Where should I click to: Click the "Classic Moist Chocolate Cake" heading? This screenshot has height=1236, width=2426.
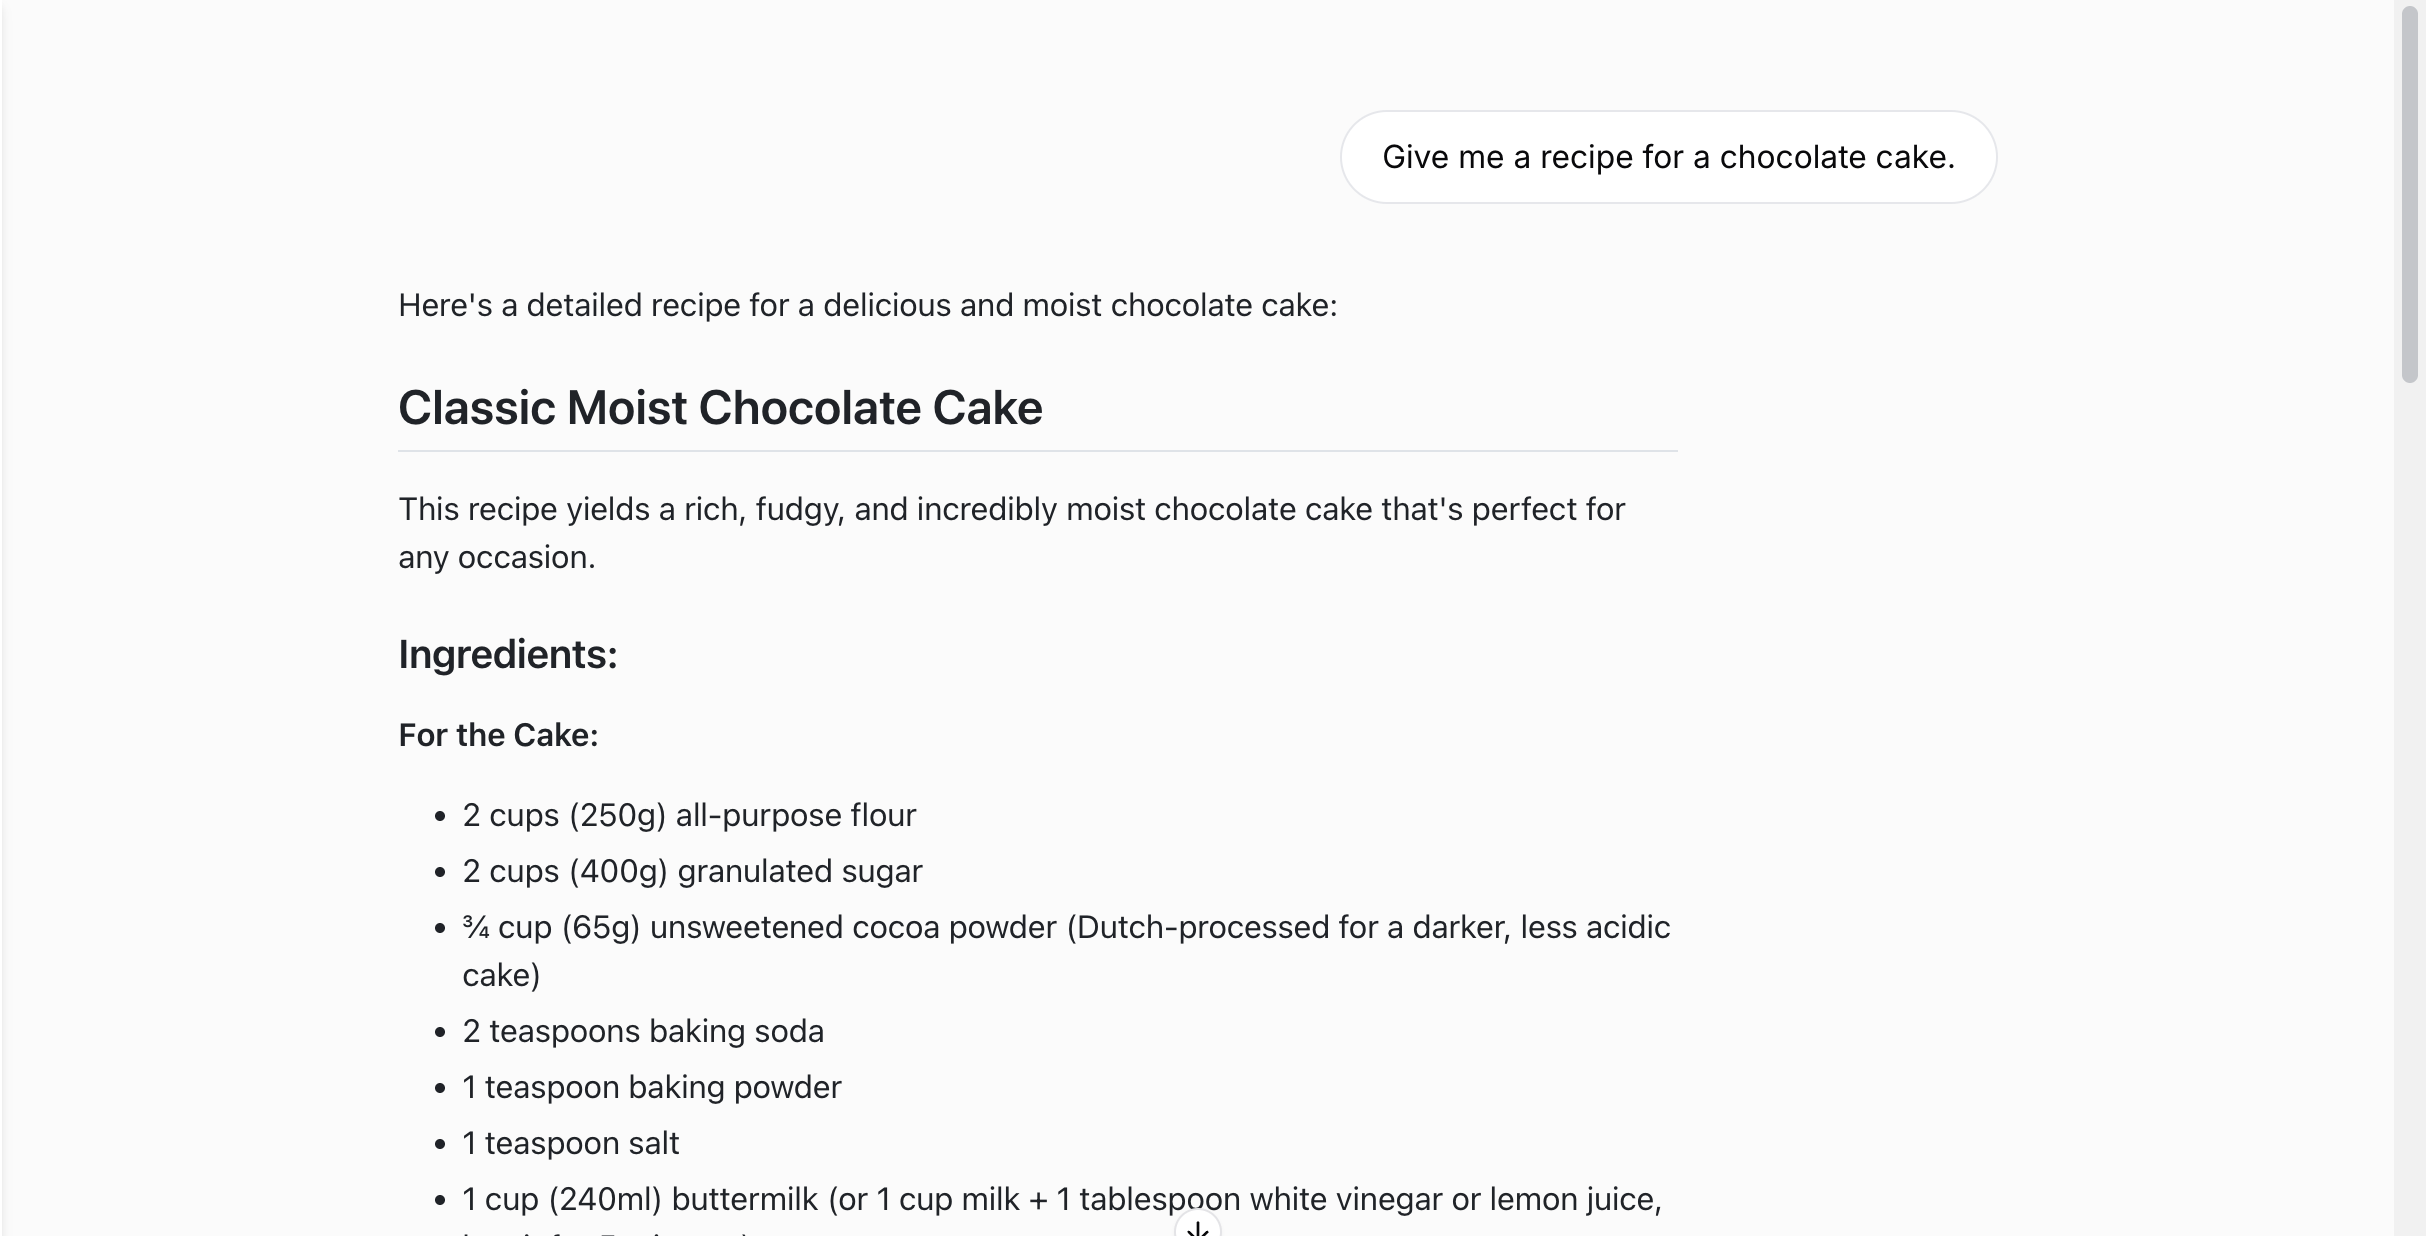(720, 408)
